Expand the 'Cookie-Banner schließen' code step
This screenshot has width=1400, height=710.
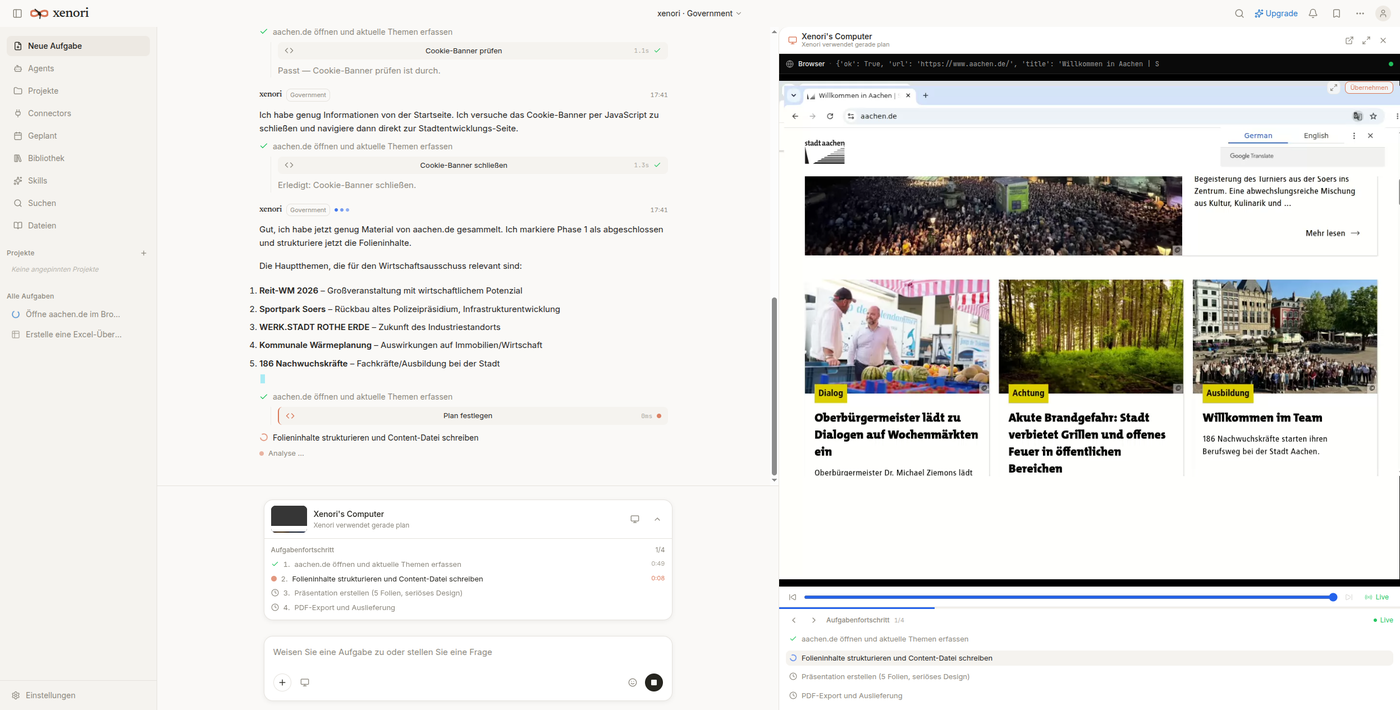(x=472, y=165)
